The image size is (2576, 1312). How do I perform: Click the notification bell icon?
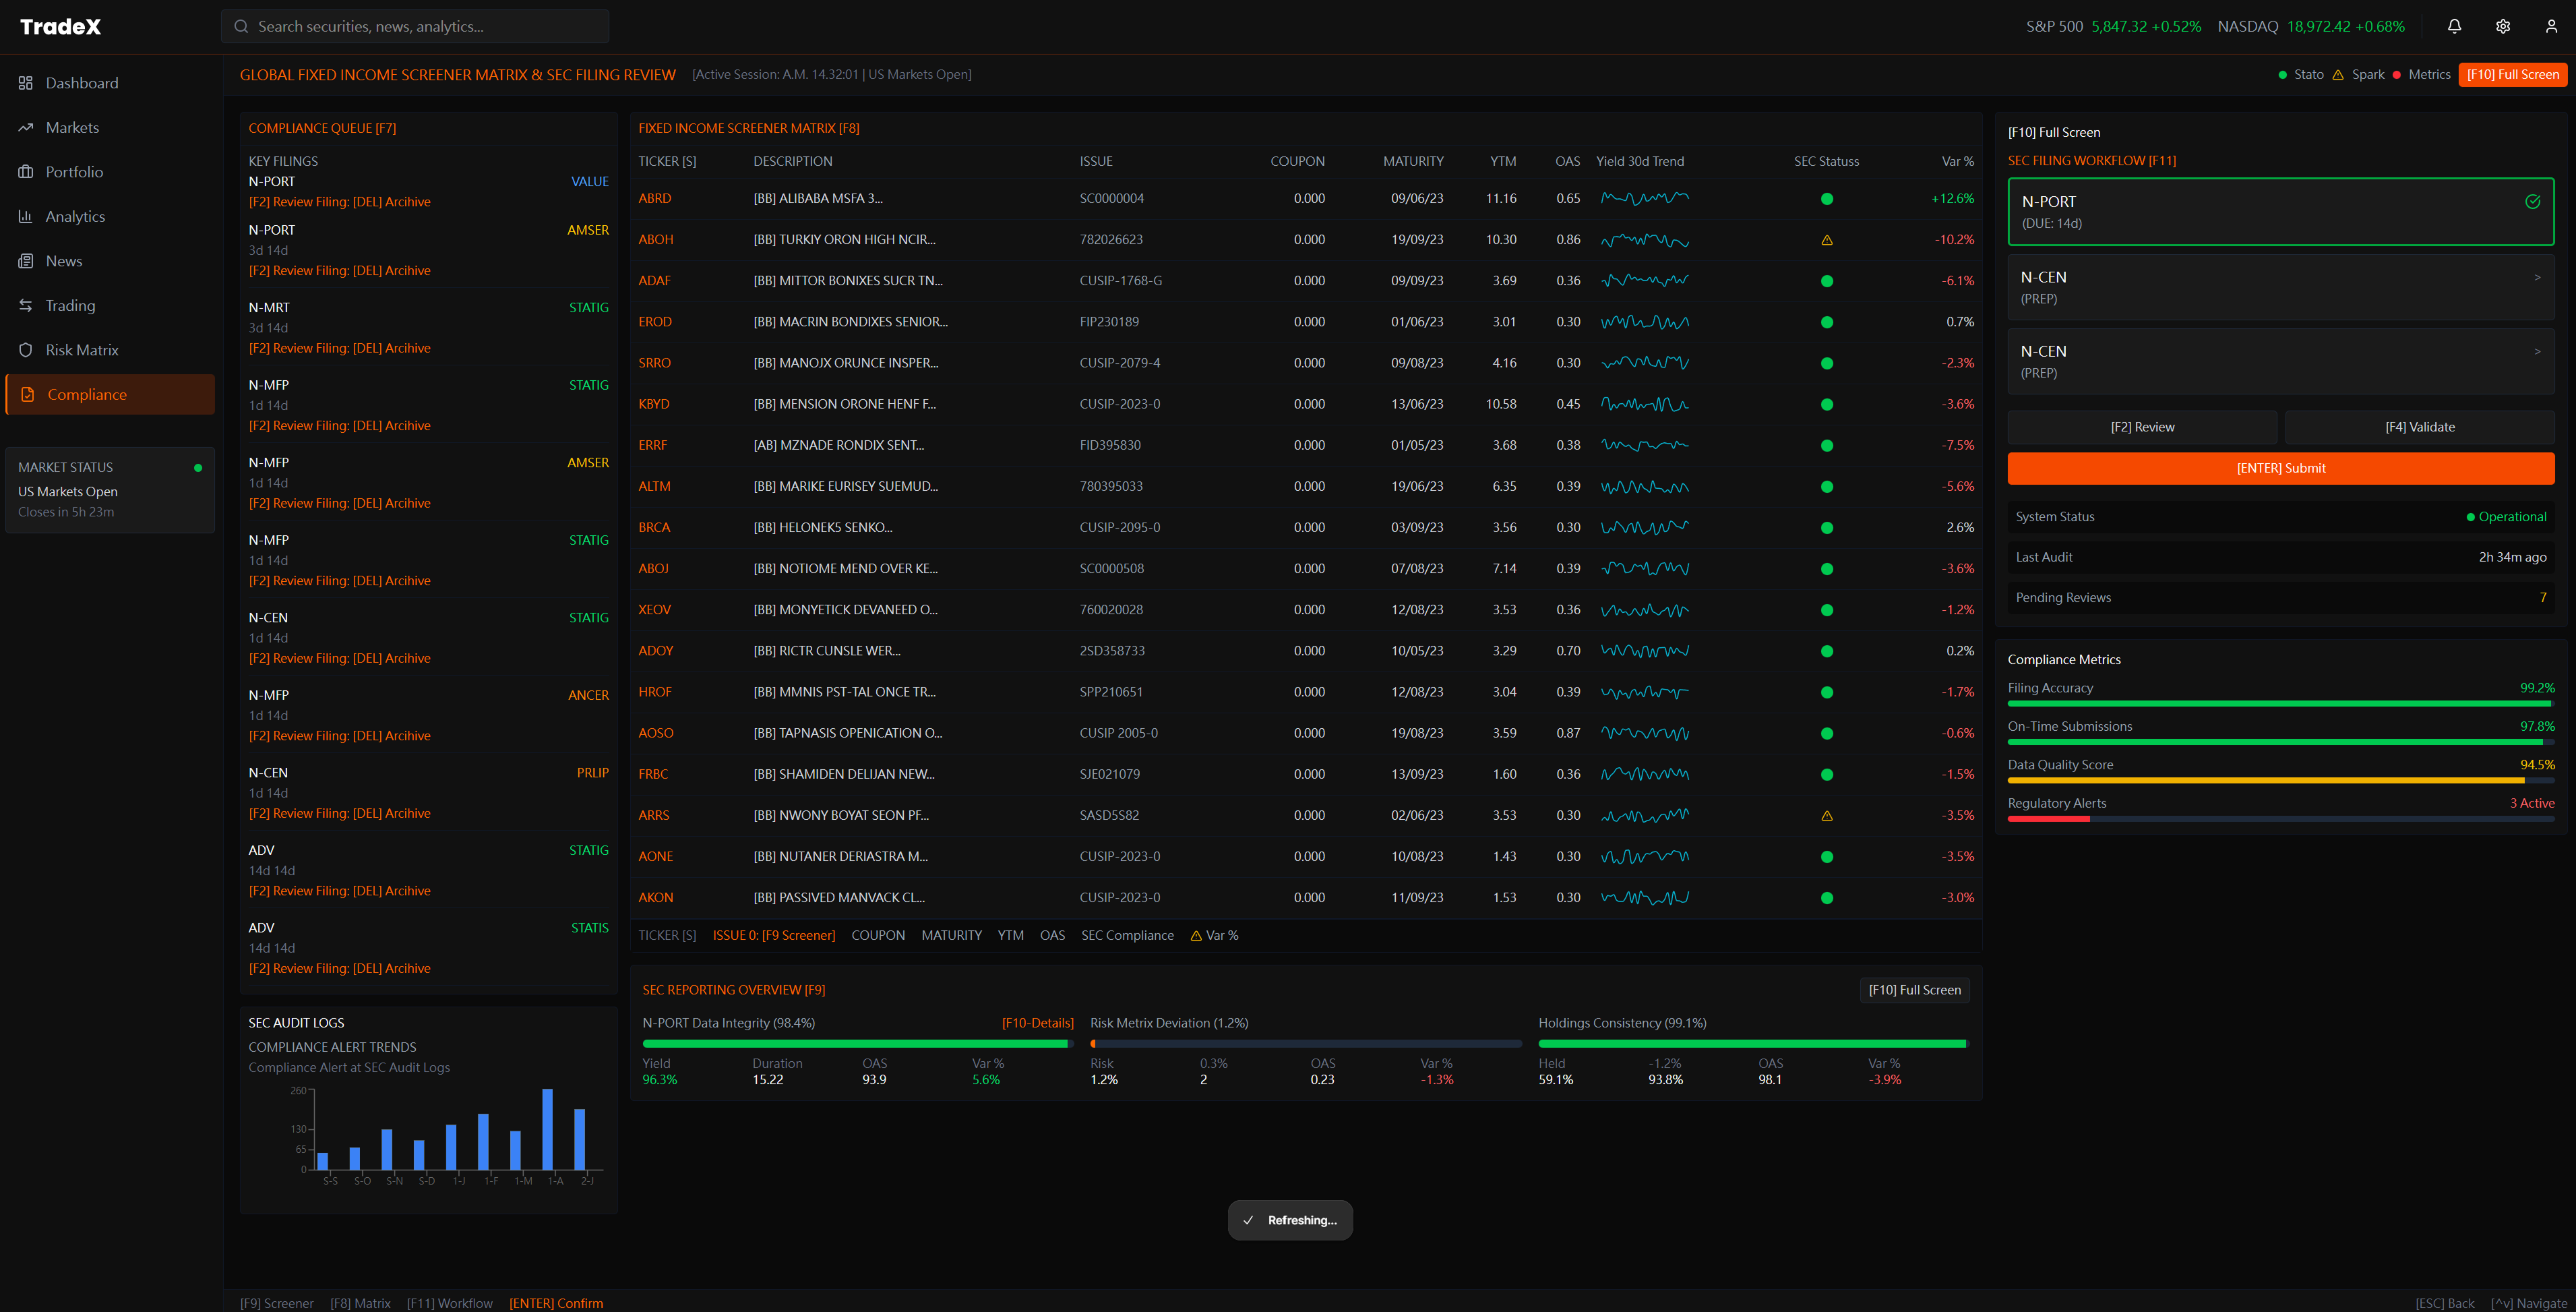pos(2454,26)
